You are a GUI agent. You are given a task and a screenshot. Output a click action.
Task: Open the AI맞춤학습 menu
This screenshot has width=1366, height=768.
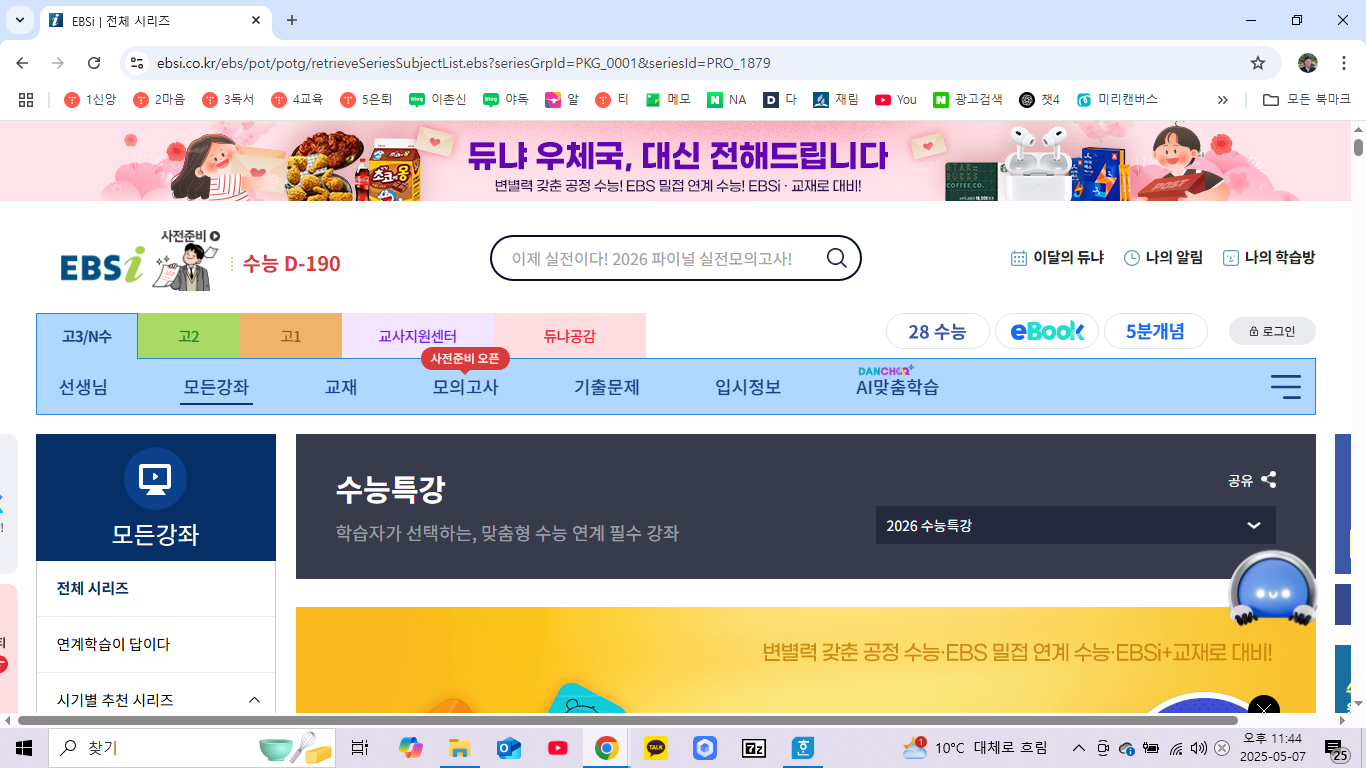point(897,387)
